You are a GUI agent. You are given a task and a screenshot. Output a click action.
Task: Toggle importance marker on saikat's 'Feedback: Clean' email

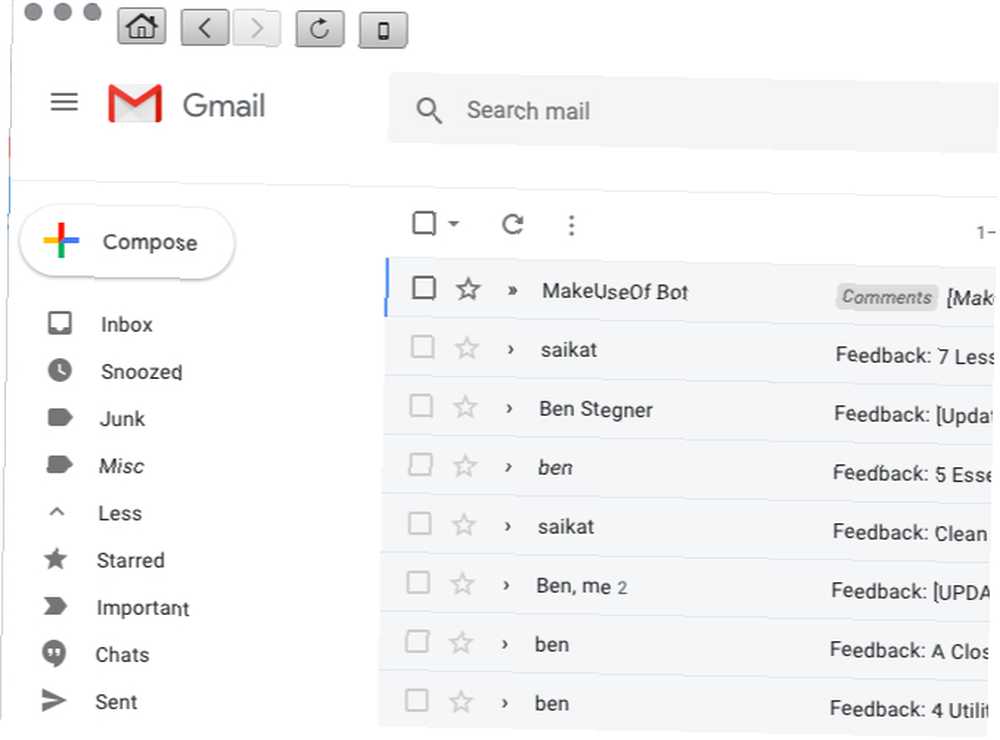click(x=508, y=526)
